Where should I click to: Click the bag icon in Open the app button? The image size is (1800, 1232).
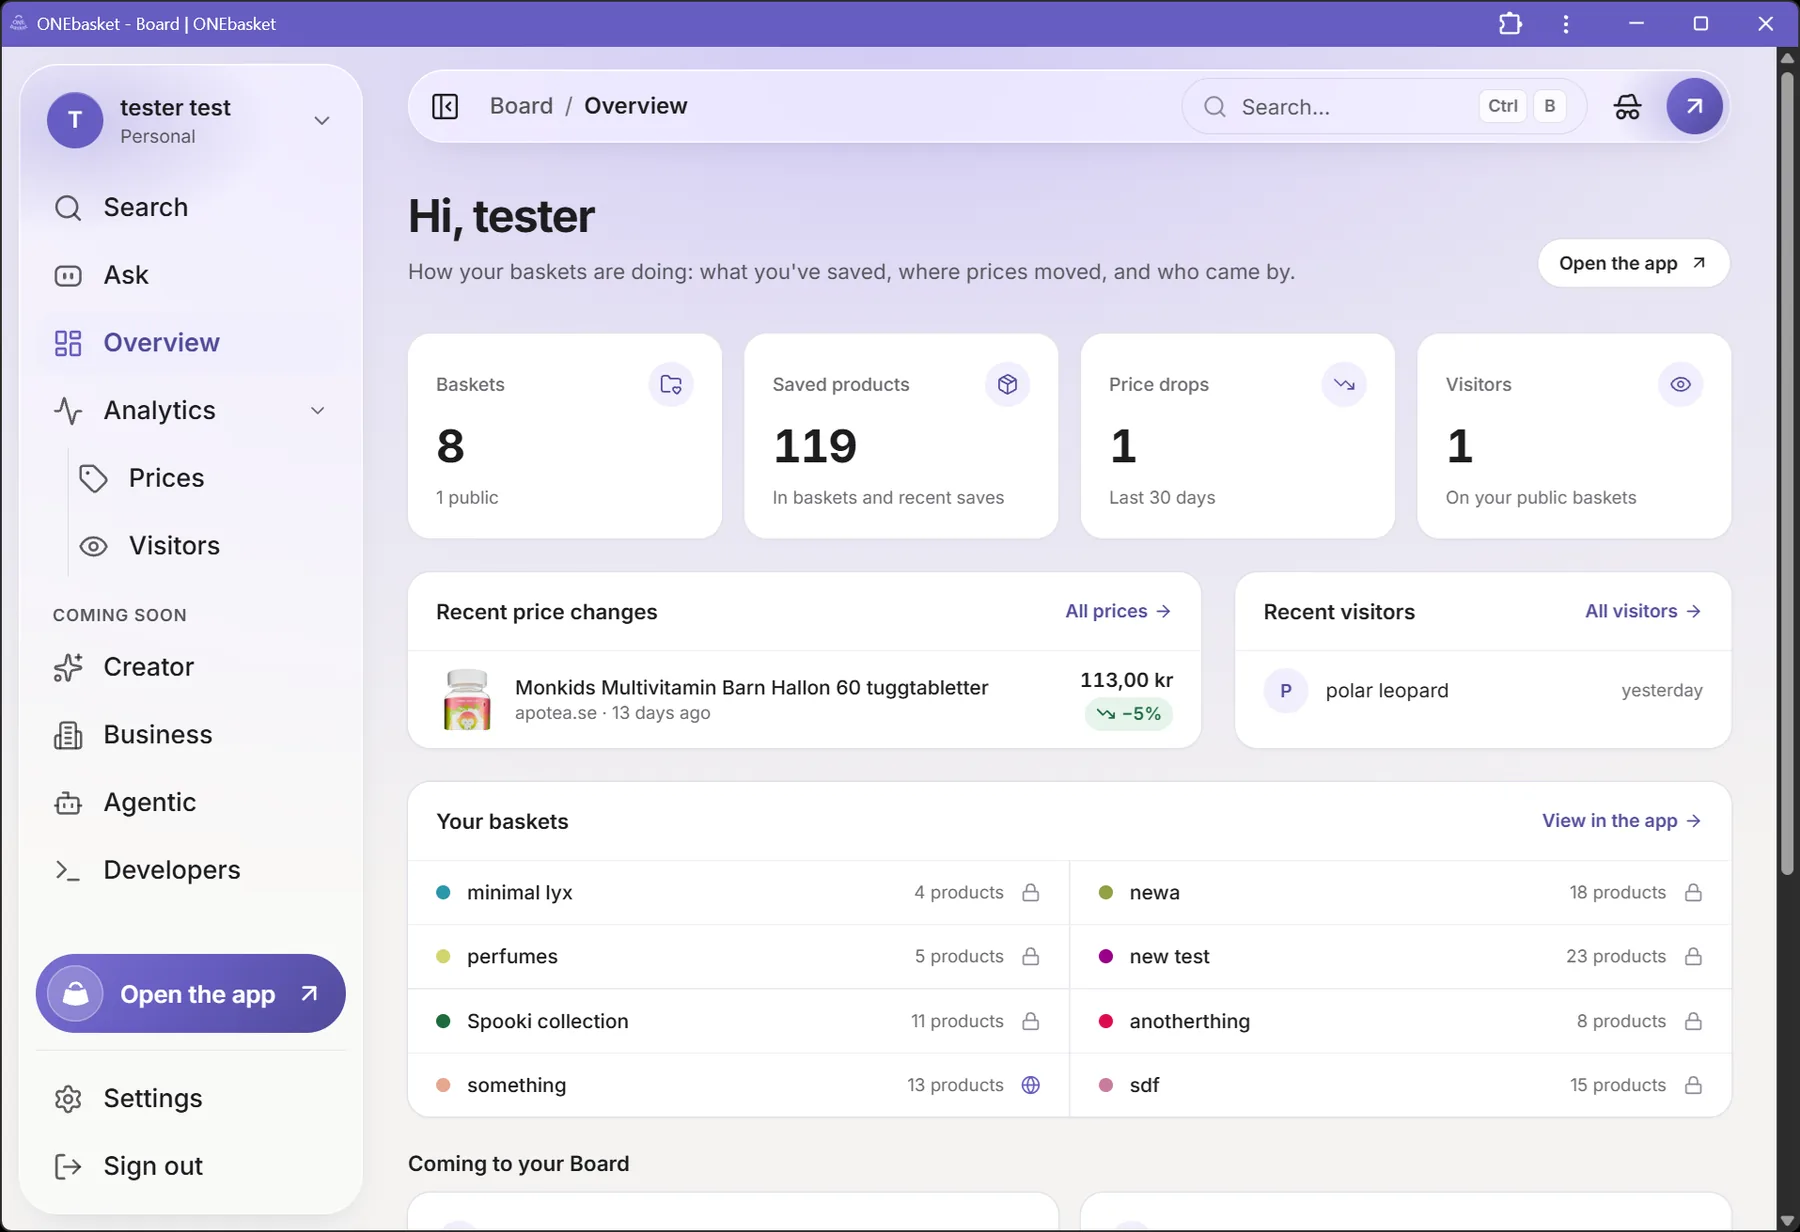pyautogui.click(x=76, y=994)
